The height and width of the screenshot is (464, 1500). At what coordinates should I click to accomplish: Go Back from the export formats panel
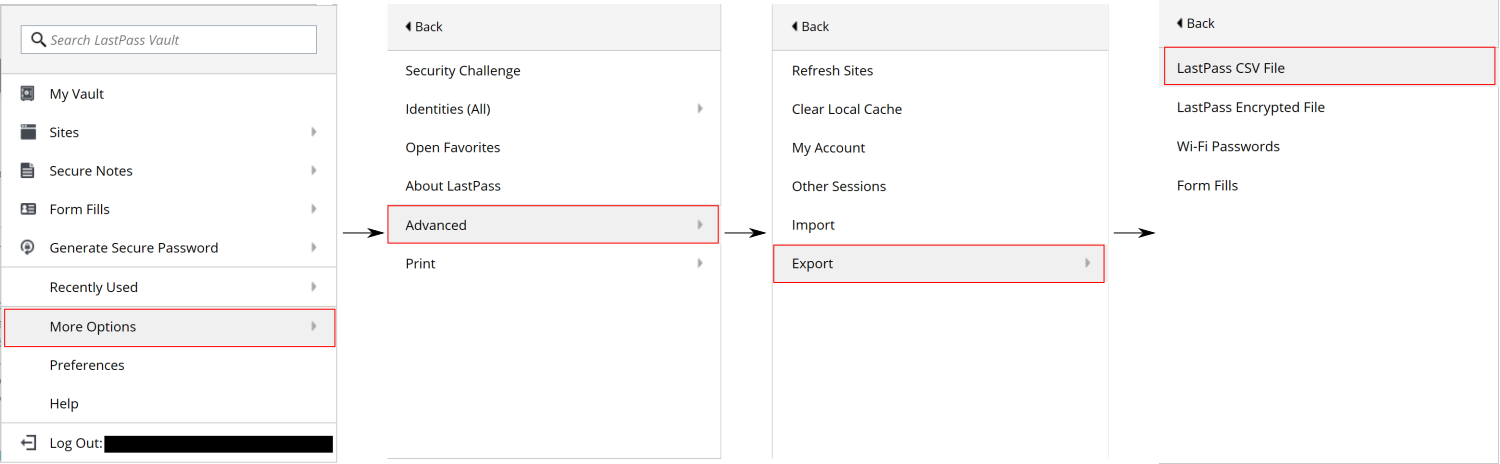(x=1196, y=23)
